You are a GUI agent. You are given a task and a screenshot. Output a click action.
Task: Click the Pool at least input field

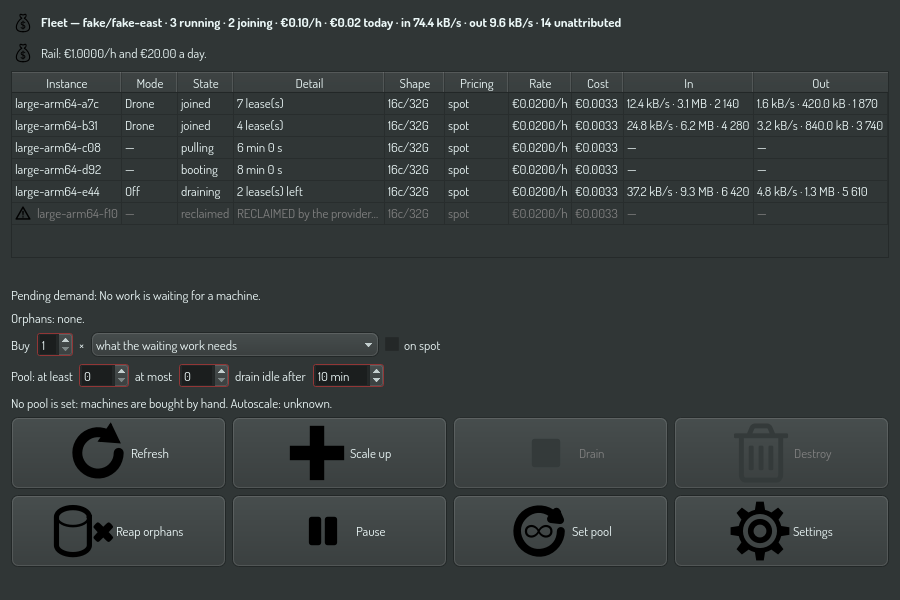point(98,377)
